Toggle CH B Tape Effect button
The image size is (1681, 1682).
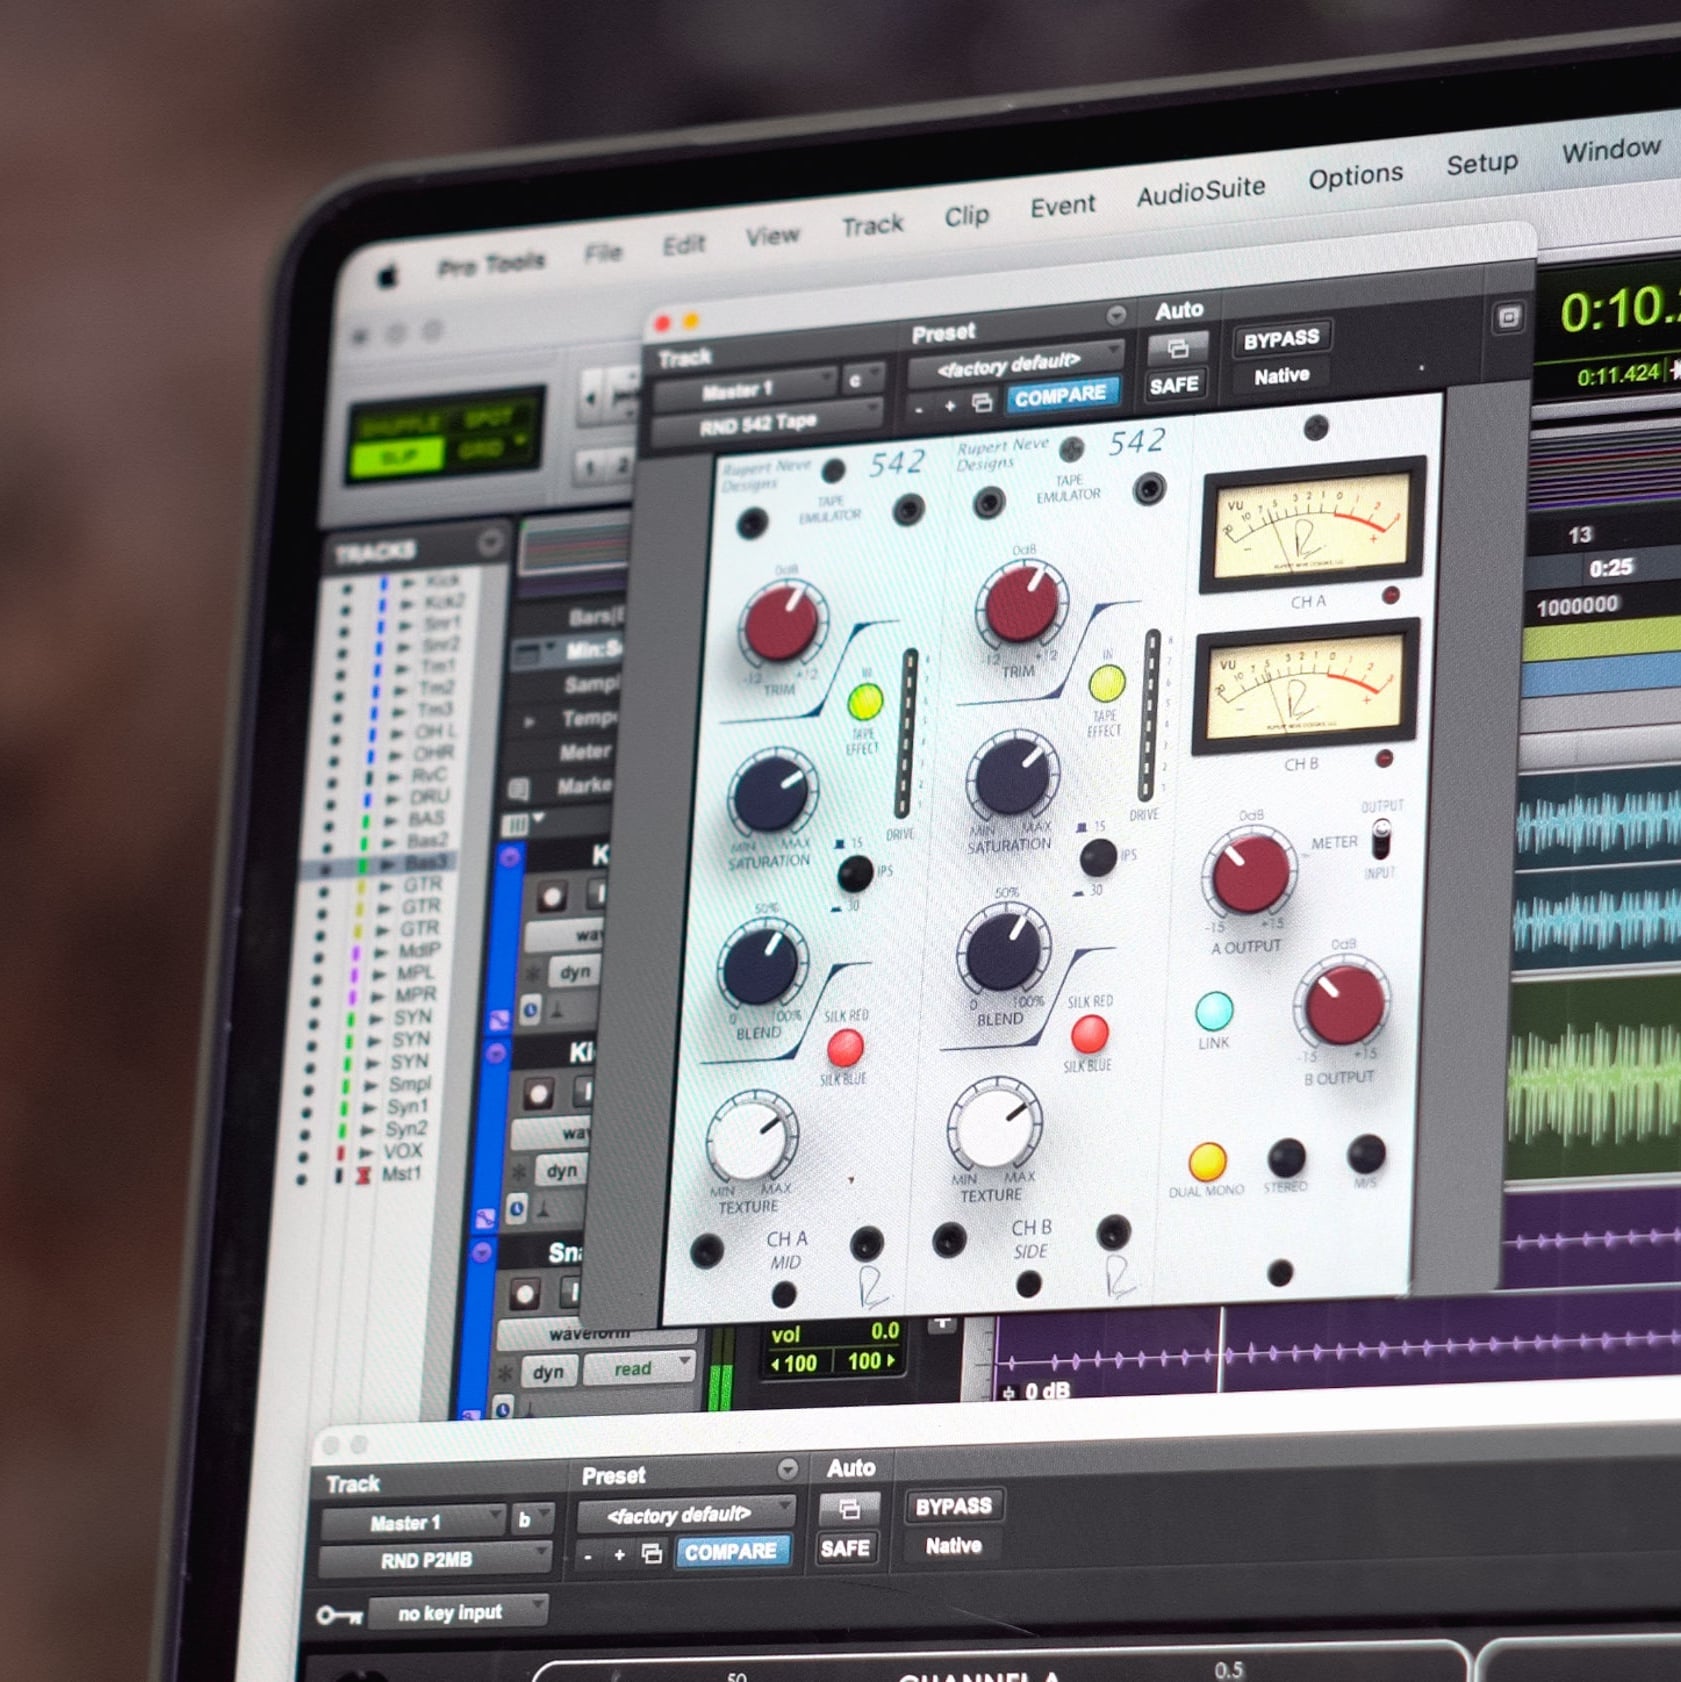coord(1107,684)
